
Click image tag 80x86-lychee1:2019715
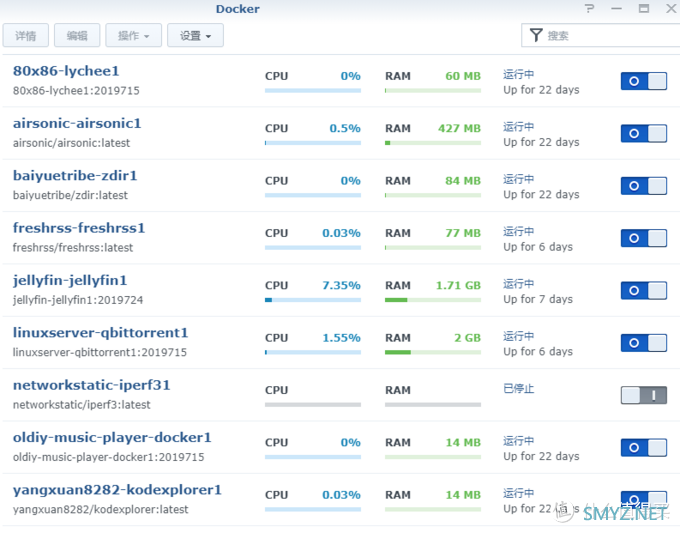tap(76, 91)
